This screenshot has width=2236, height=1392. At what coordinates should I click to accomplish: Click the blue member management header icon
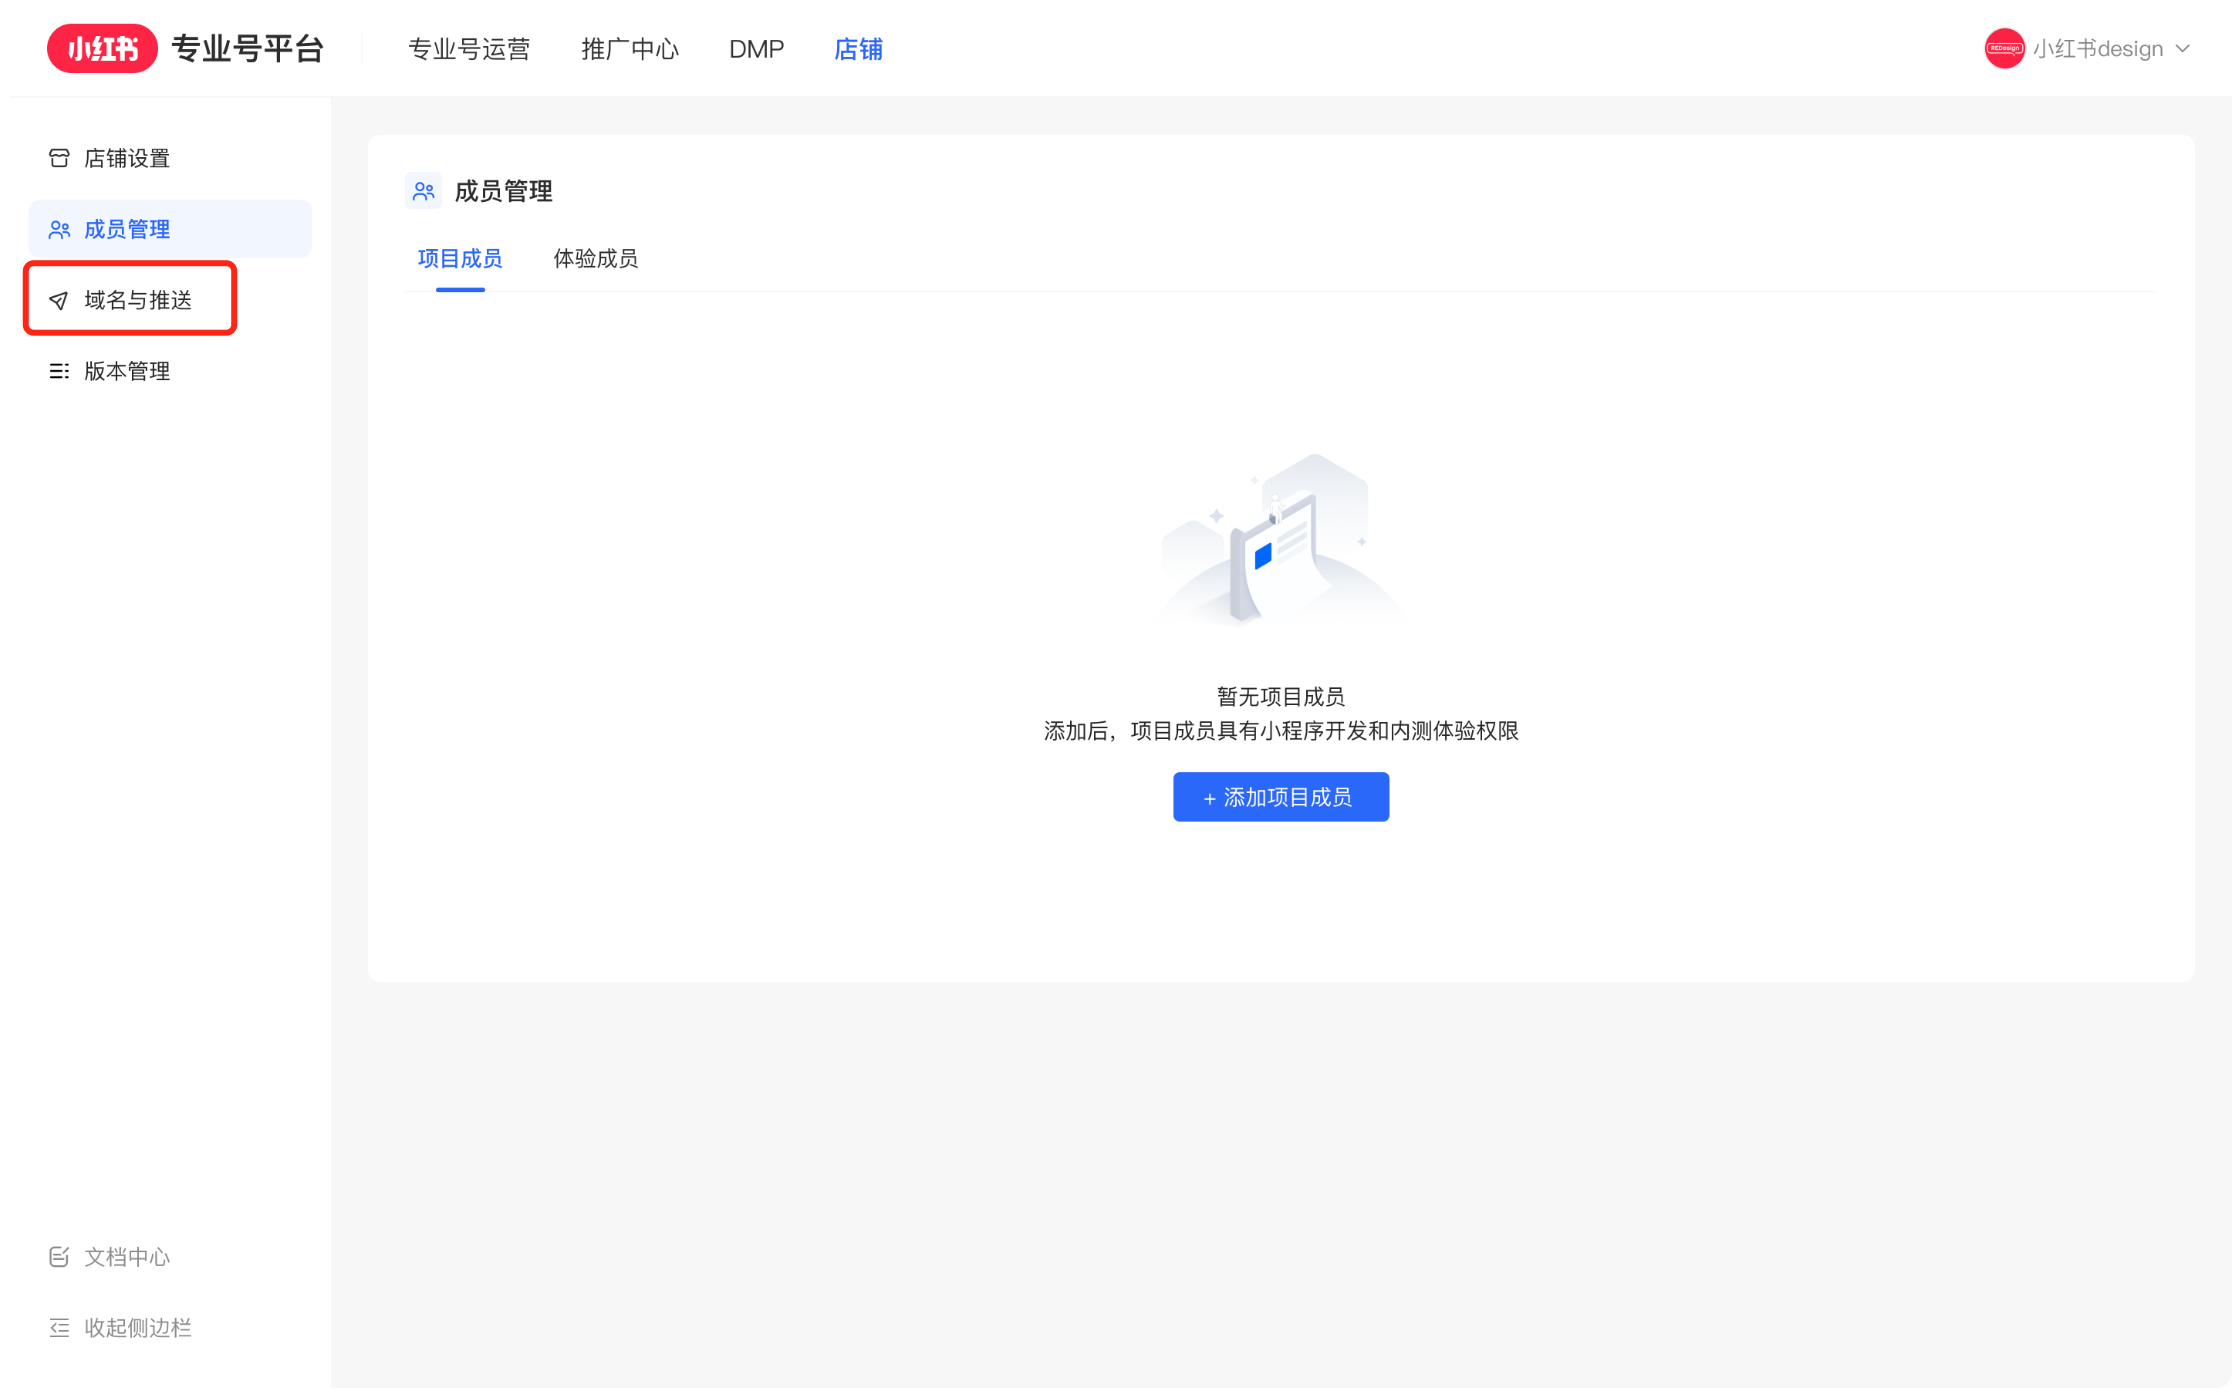tap(423, 190)
